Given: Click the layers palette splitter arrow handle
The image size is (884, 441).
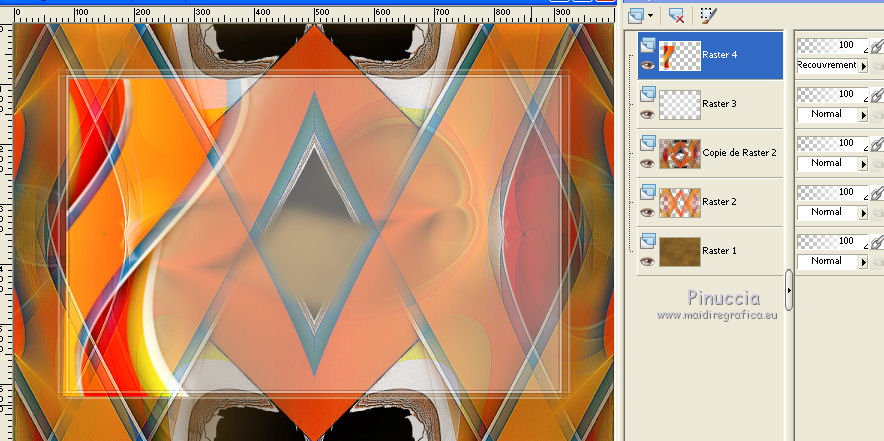Looking at the screenshot, I should coord(789,290).
